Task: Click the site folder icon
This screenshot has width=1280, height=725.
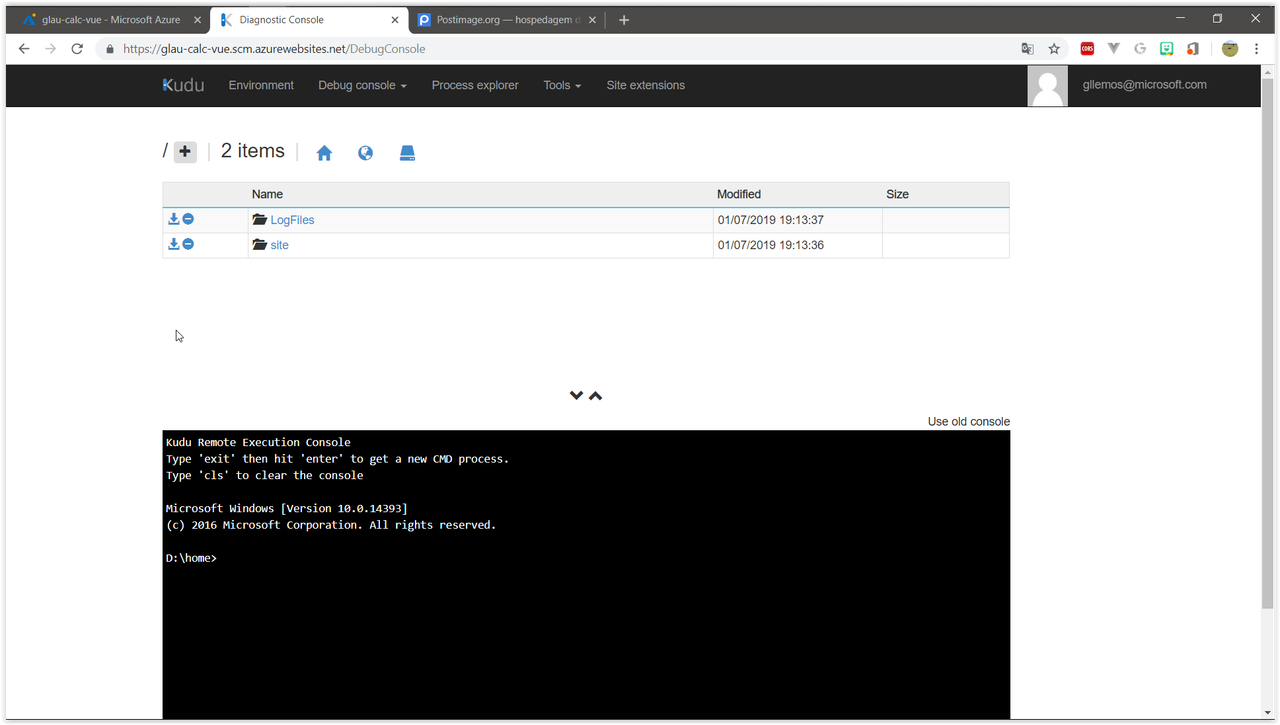Action: point(260,244)
